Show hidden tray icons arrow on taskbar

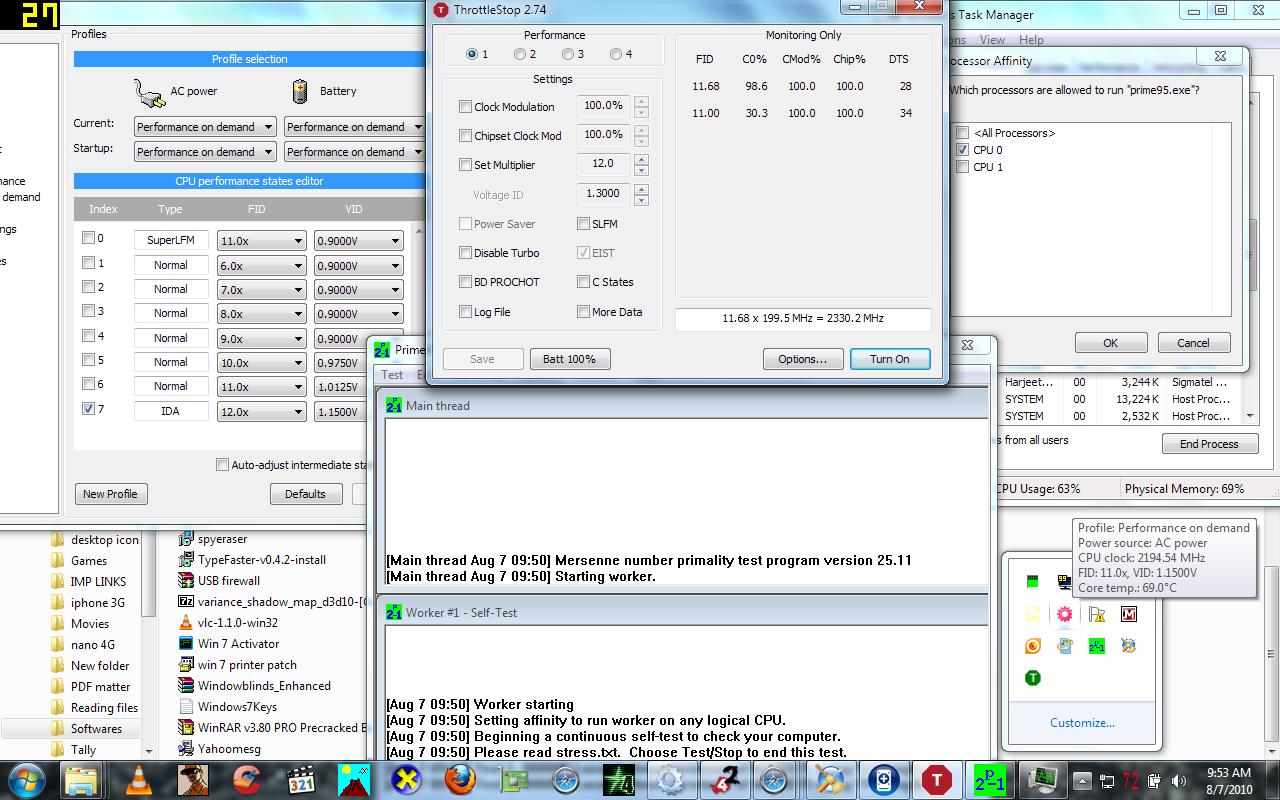(x=1082, y=780)
